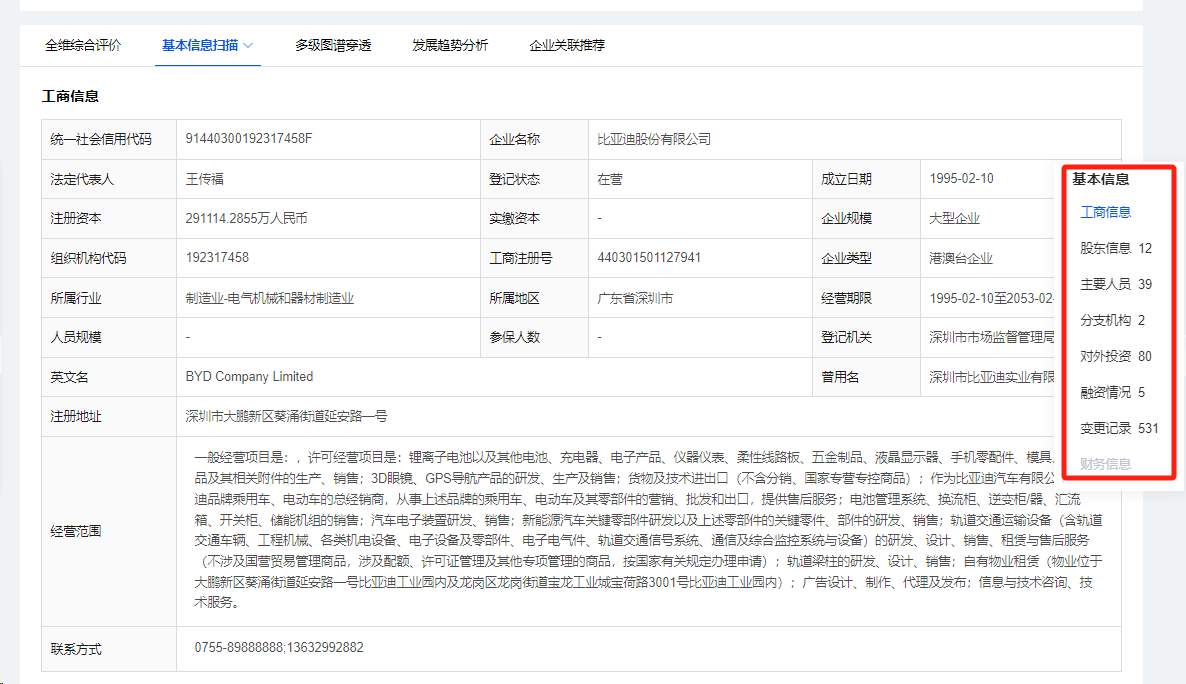This screenshot has height=684, width=1186.
Task: Open 对外投资 section showing 80 items
Action: click(1115, 356)
